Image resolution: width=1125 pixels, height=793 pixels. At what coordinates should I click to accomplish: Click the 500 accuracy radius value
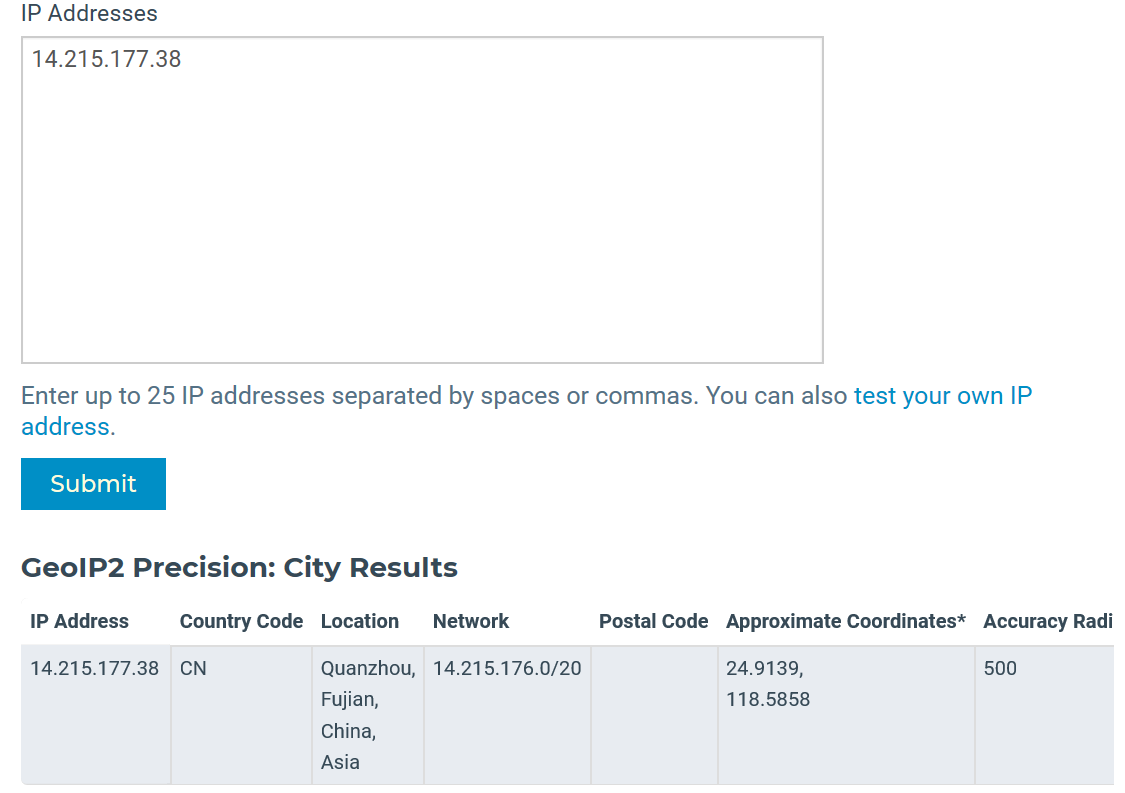(x=1000, y=668)
